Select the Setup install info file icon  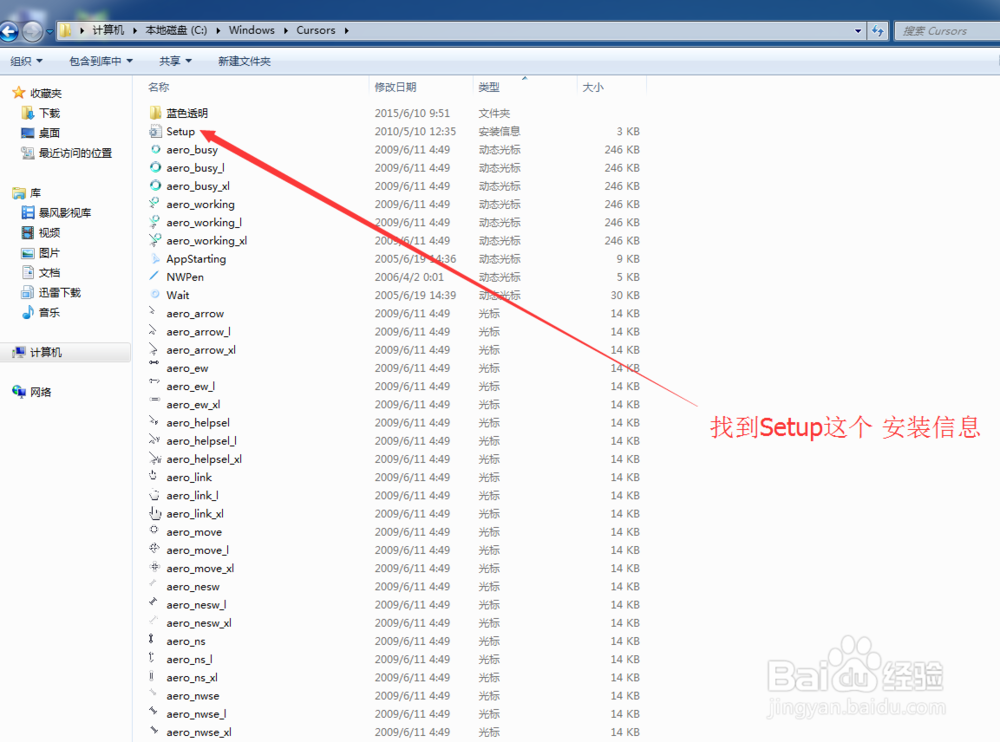tap(155, 131)
